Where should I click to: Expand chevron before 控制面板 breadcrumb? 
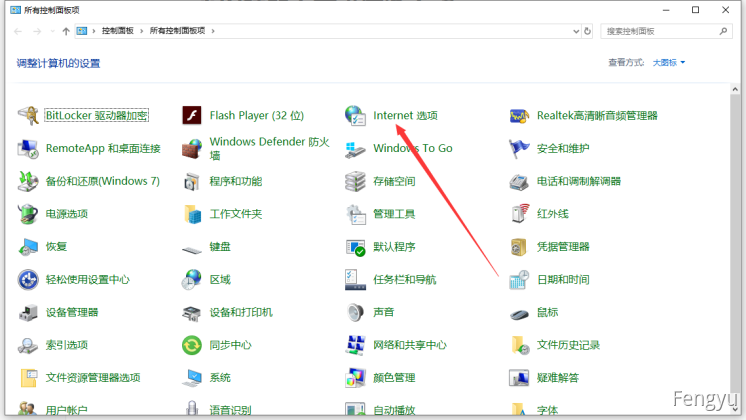[x=94, y=31]
